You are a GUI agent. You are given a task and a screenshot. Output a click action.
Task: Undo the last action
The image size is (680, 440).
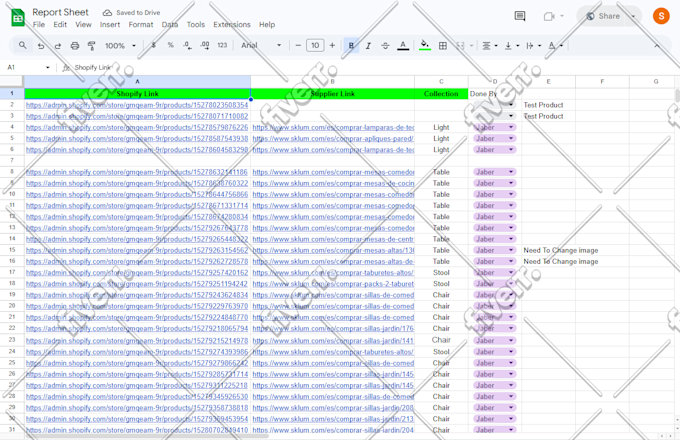[x=41, y=46]
